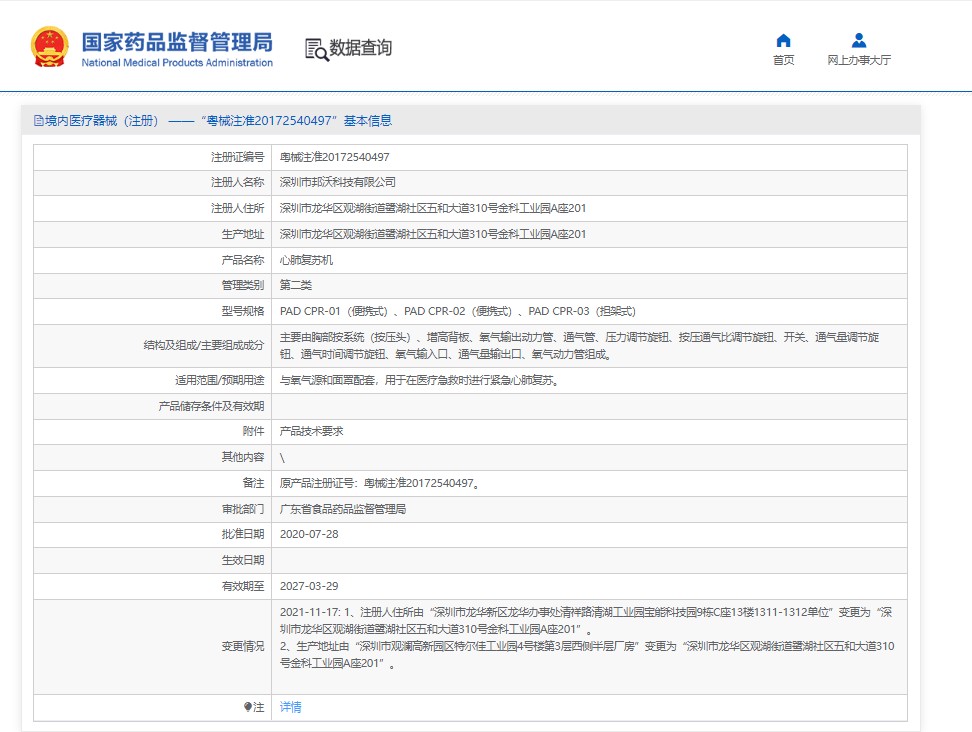Viewport: 972px width, 732px height.
Task: Click the expiry date 2027-03-29
Action: pyautogui.click(x=309, y=586)
